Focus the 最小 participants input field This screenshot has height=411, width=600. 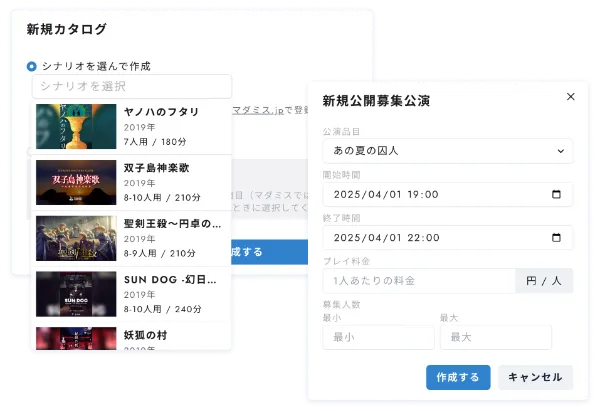378,337
